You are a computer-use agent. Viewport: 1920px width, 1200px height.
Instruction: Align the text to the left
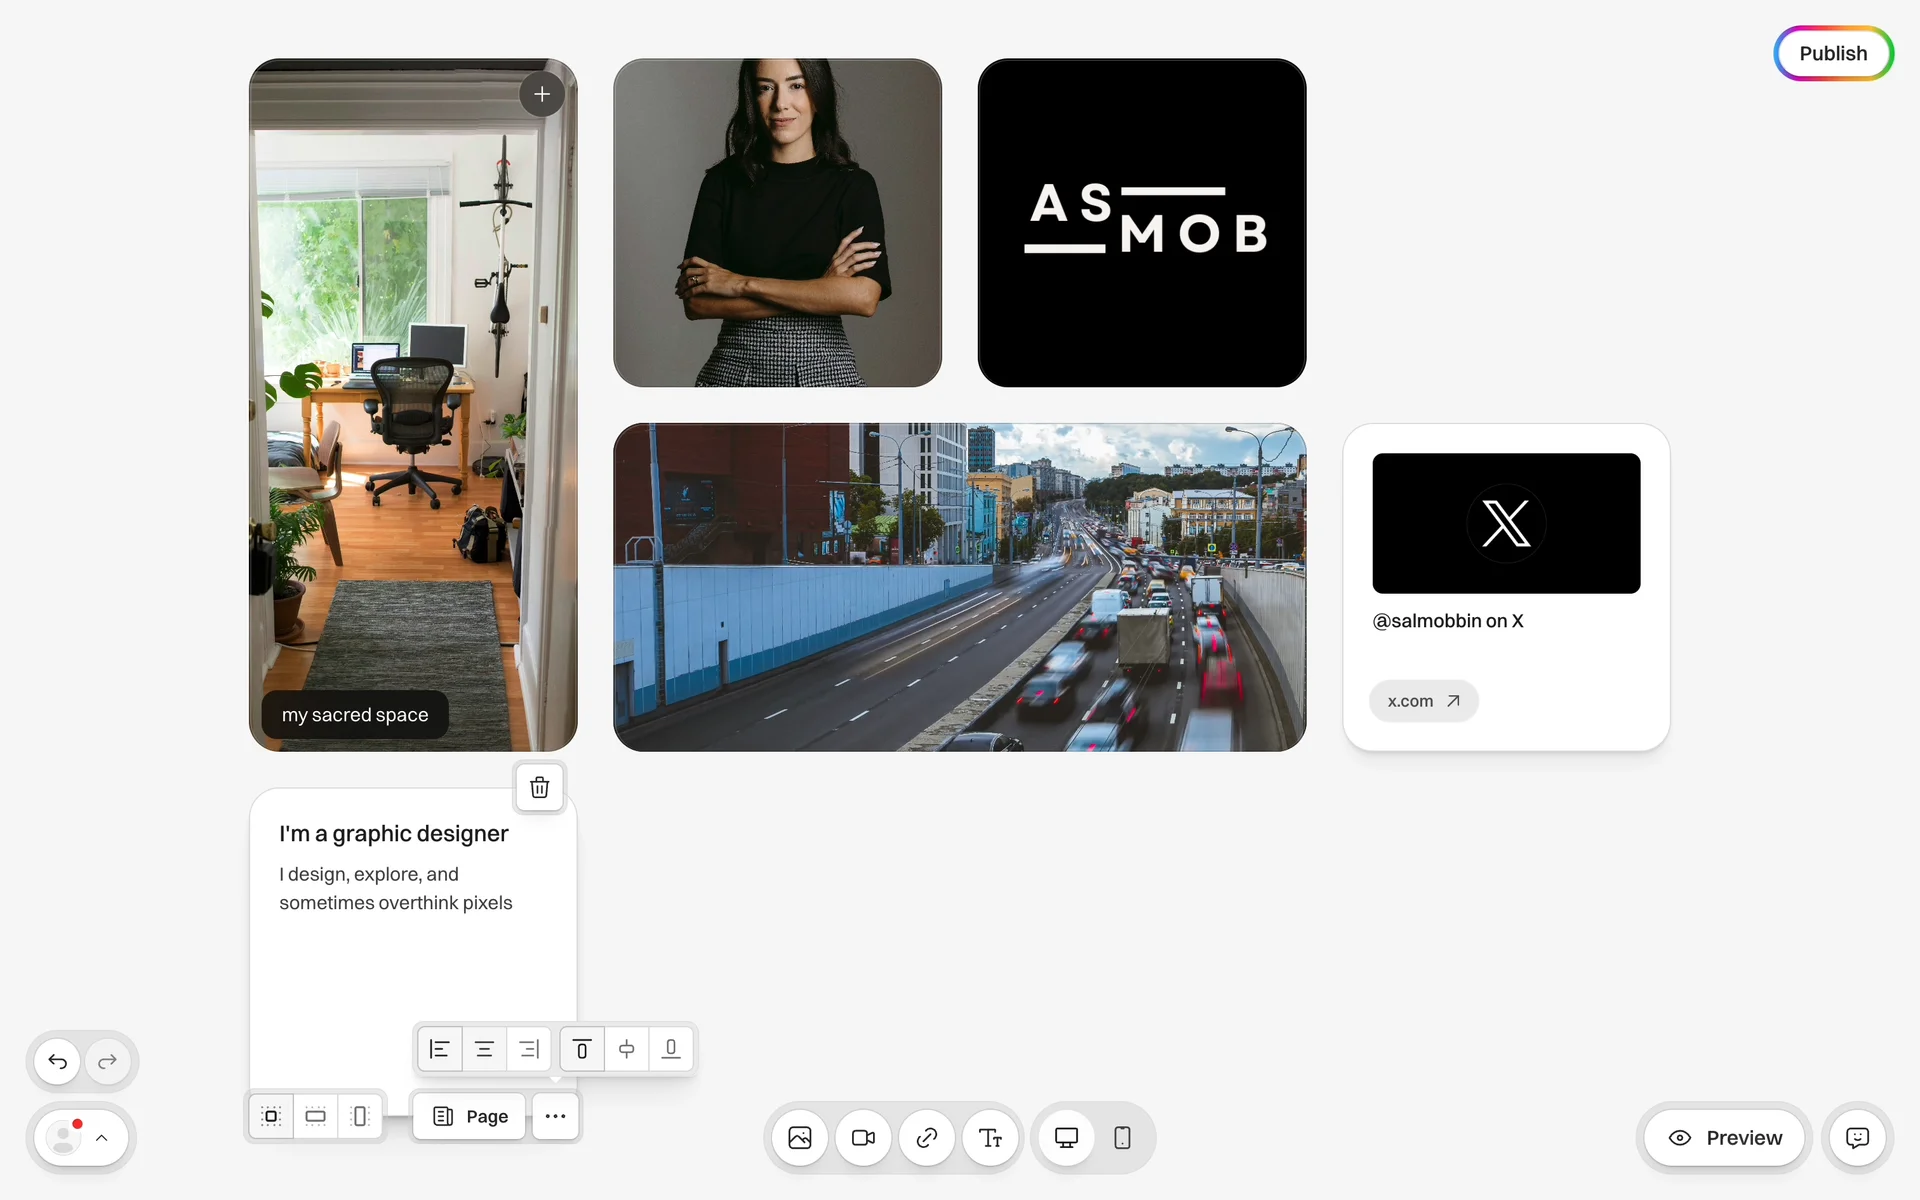click(439, 1049)
